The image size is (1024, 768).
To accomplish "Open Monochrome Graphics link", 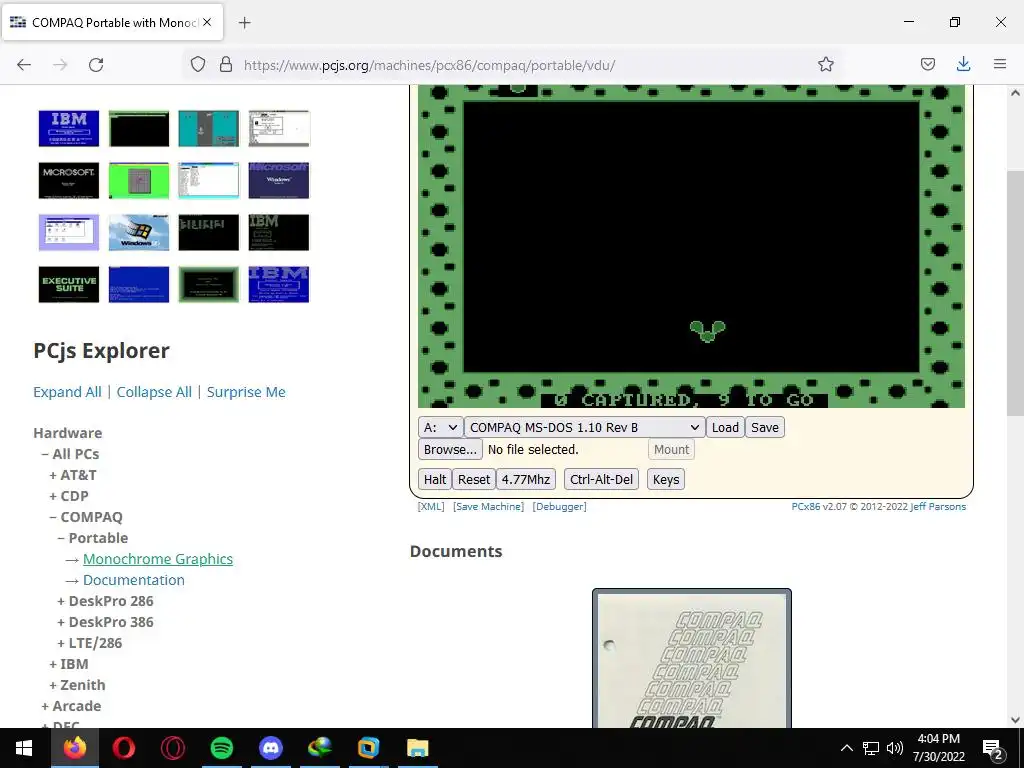I will pyautogui.click(x=158, y=559).
